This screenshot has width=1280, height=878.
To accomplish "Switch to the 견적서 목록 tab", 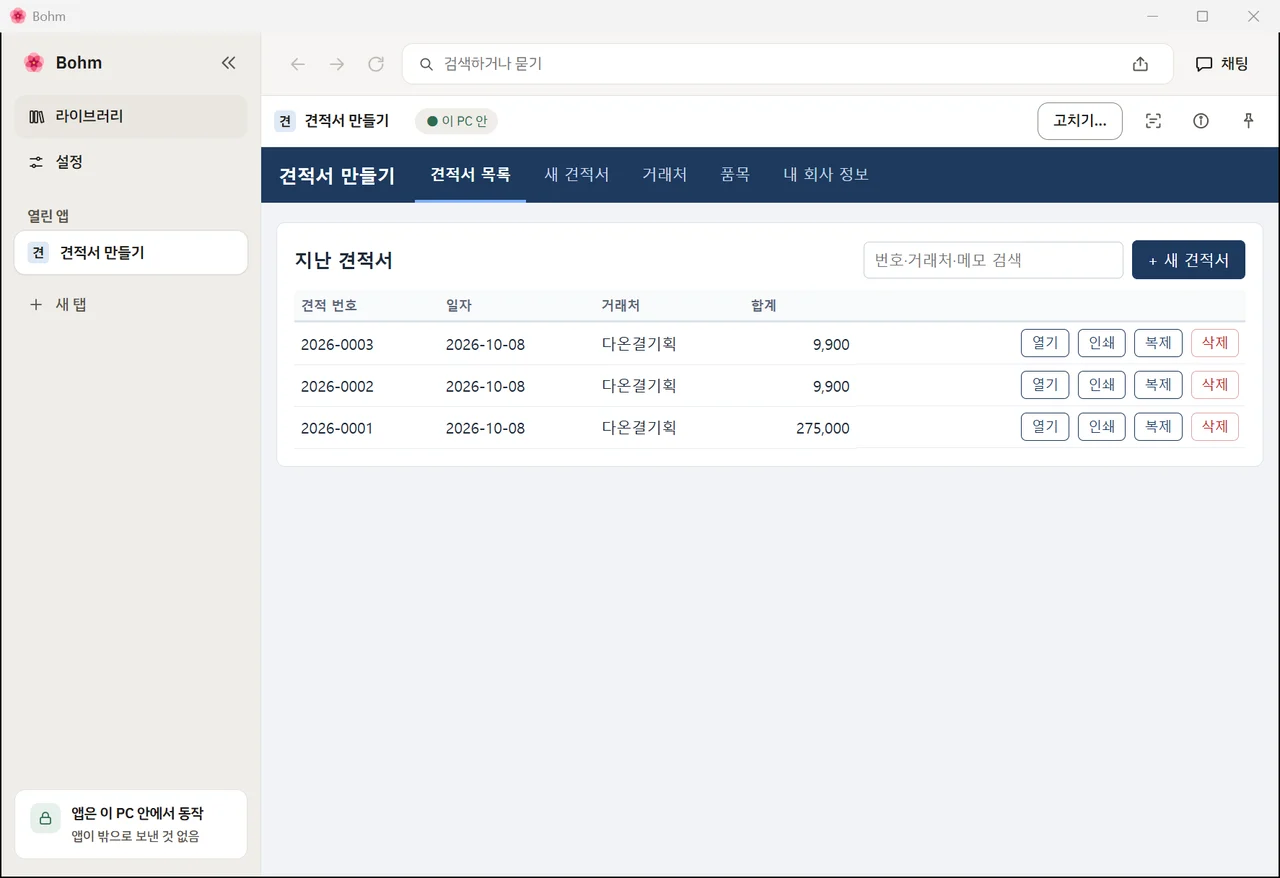I will [x=470, y=175].
